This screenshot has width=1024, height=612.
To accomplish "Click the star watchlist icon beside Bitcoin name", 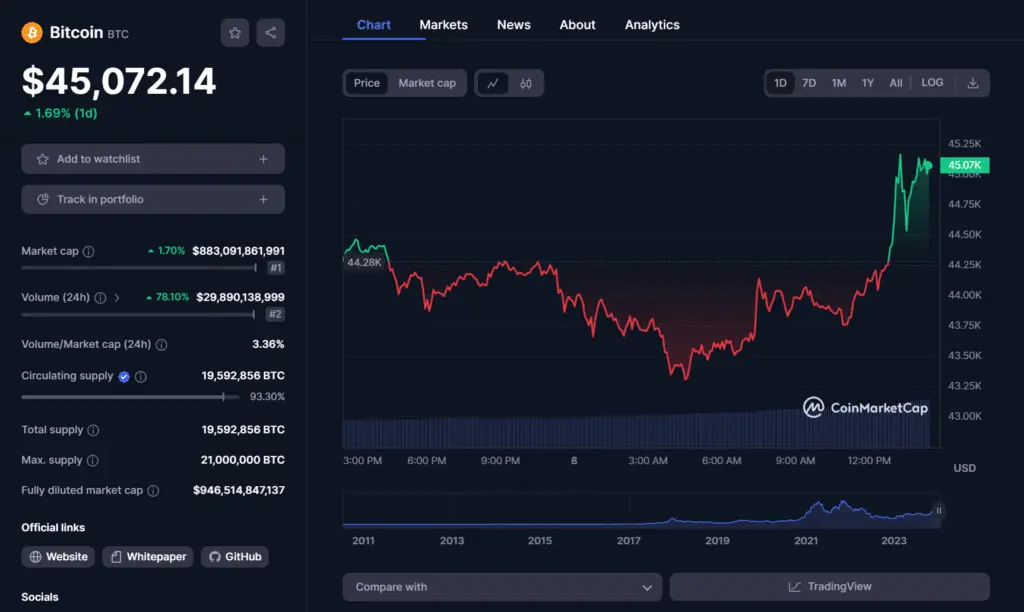I will coord(235,32).
